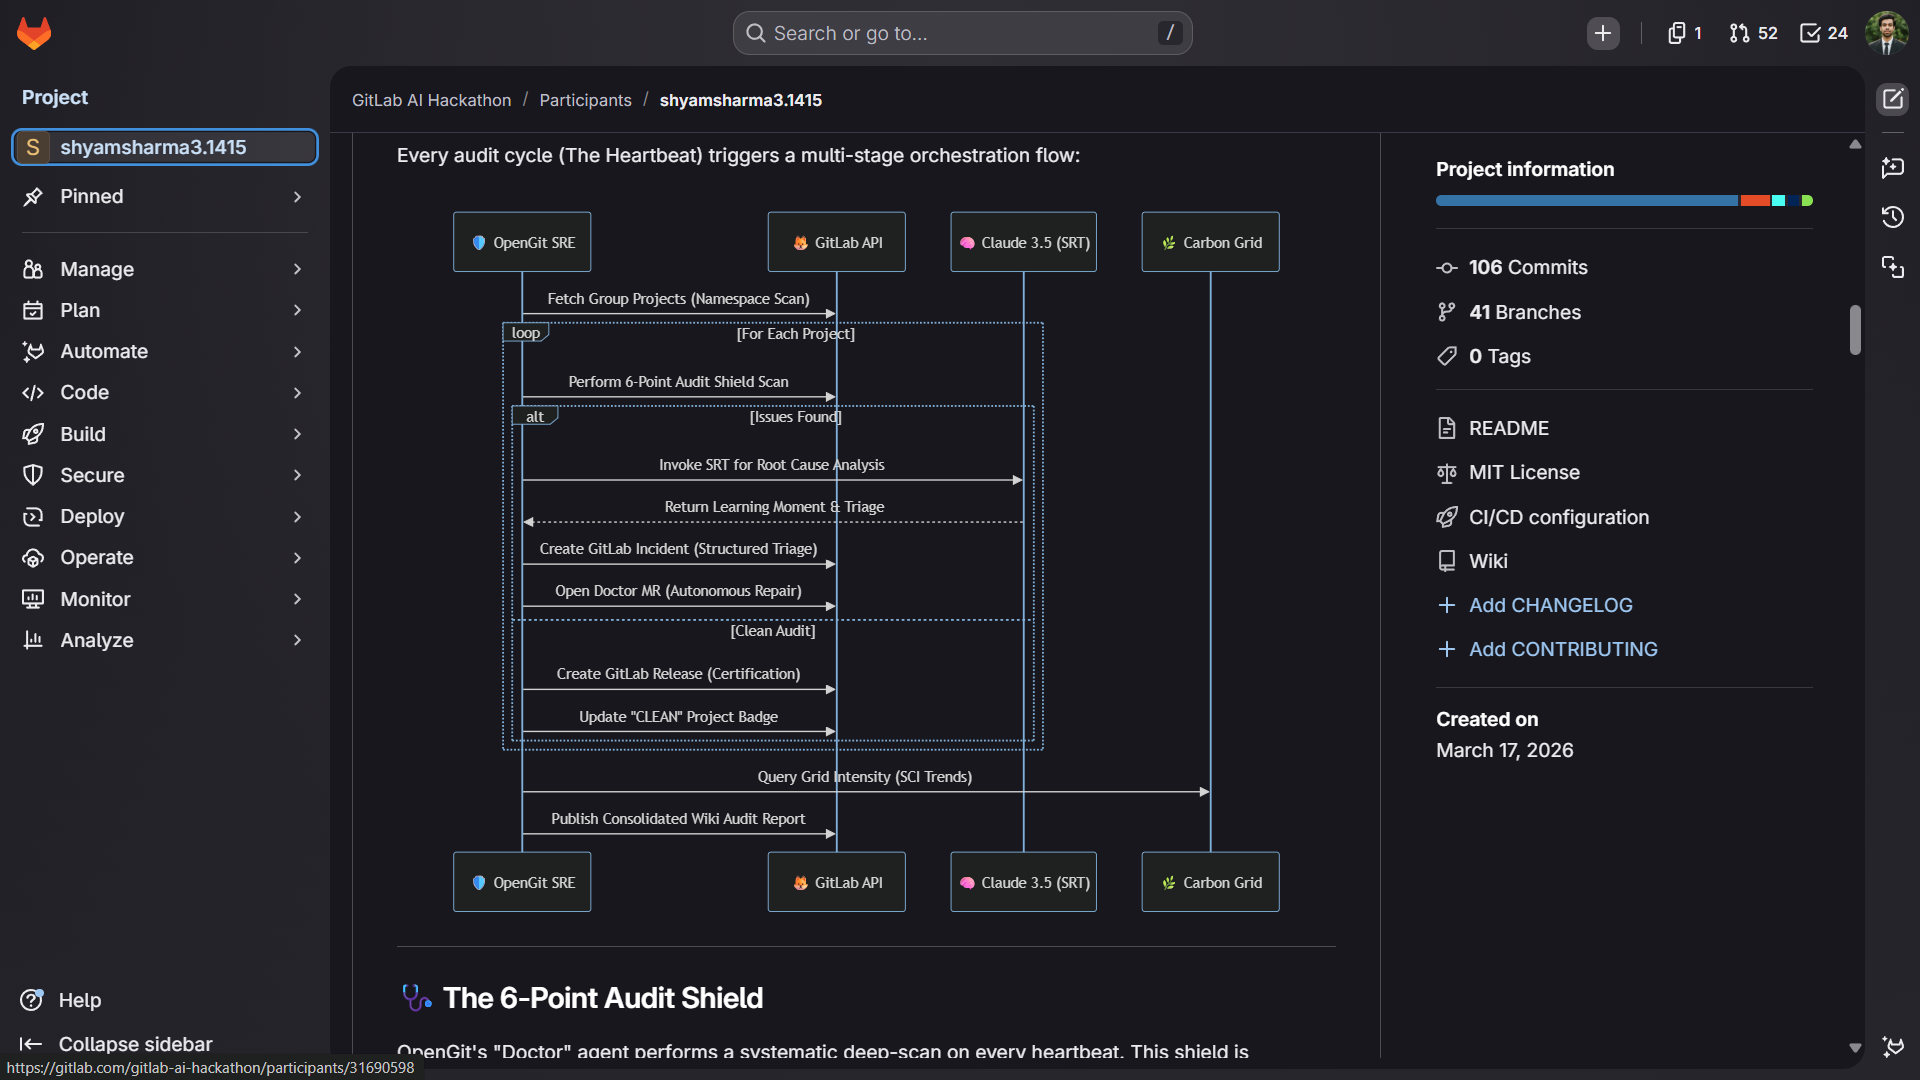This screenshot has height=1080, width=1920.
Task: Click the user avatar in top bar
Action: coord(1886,33)
